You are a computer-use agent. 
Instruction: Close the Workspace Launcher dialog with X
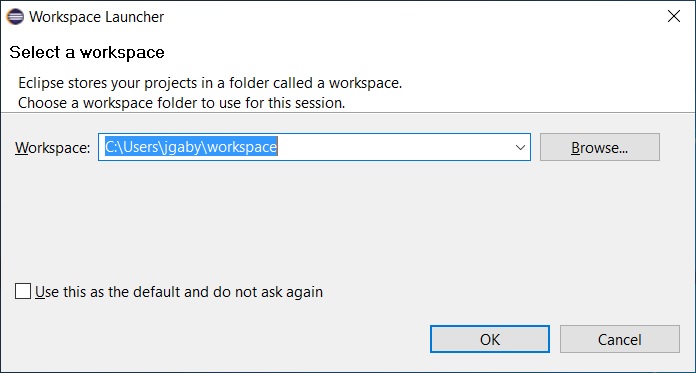[x=674, y=16]
